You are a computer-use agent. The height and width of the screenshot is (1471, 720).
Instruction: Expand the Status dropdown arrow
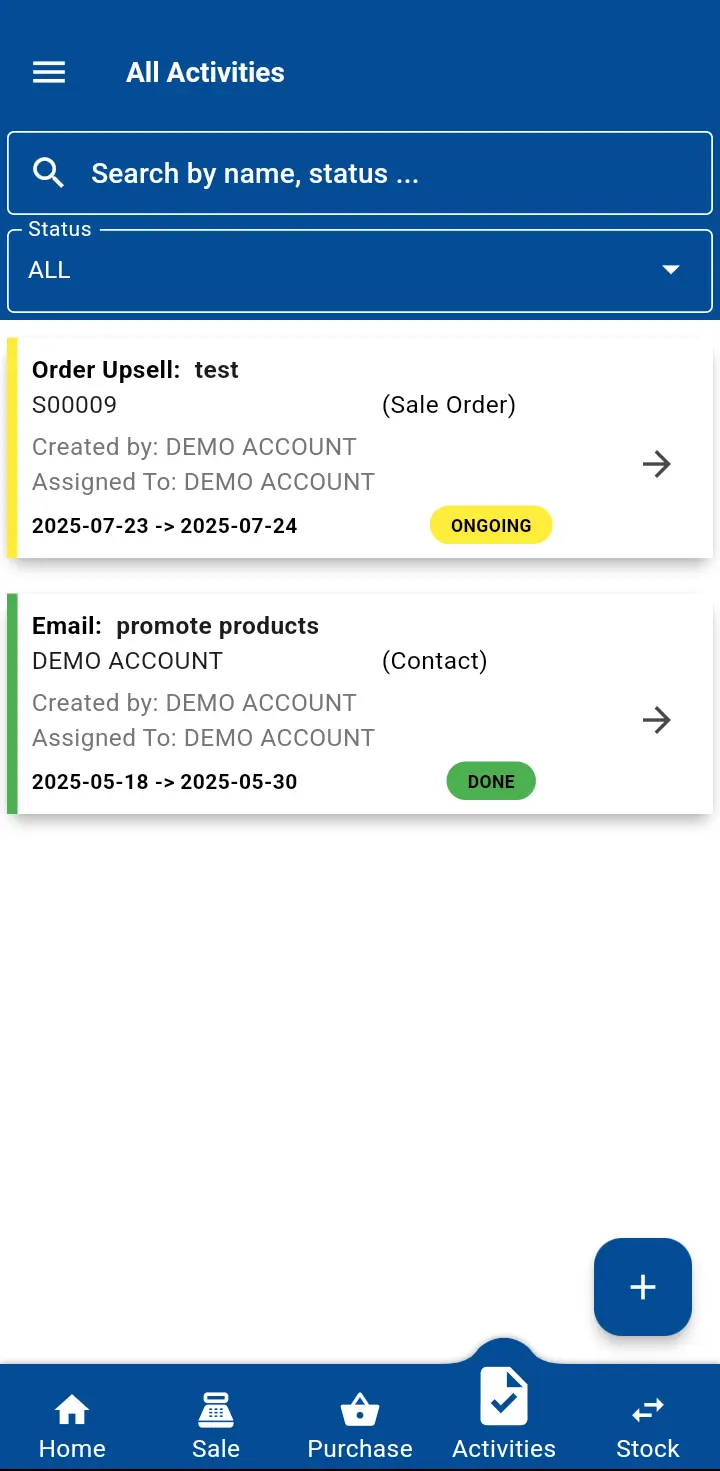(671, 270)
